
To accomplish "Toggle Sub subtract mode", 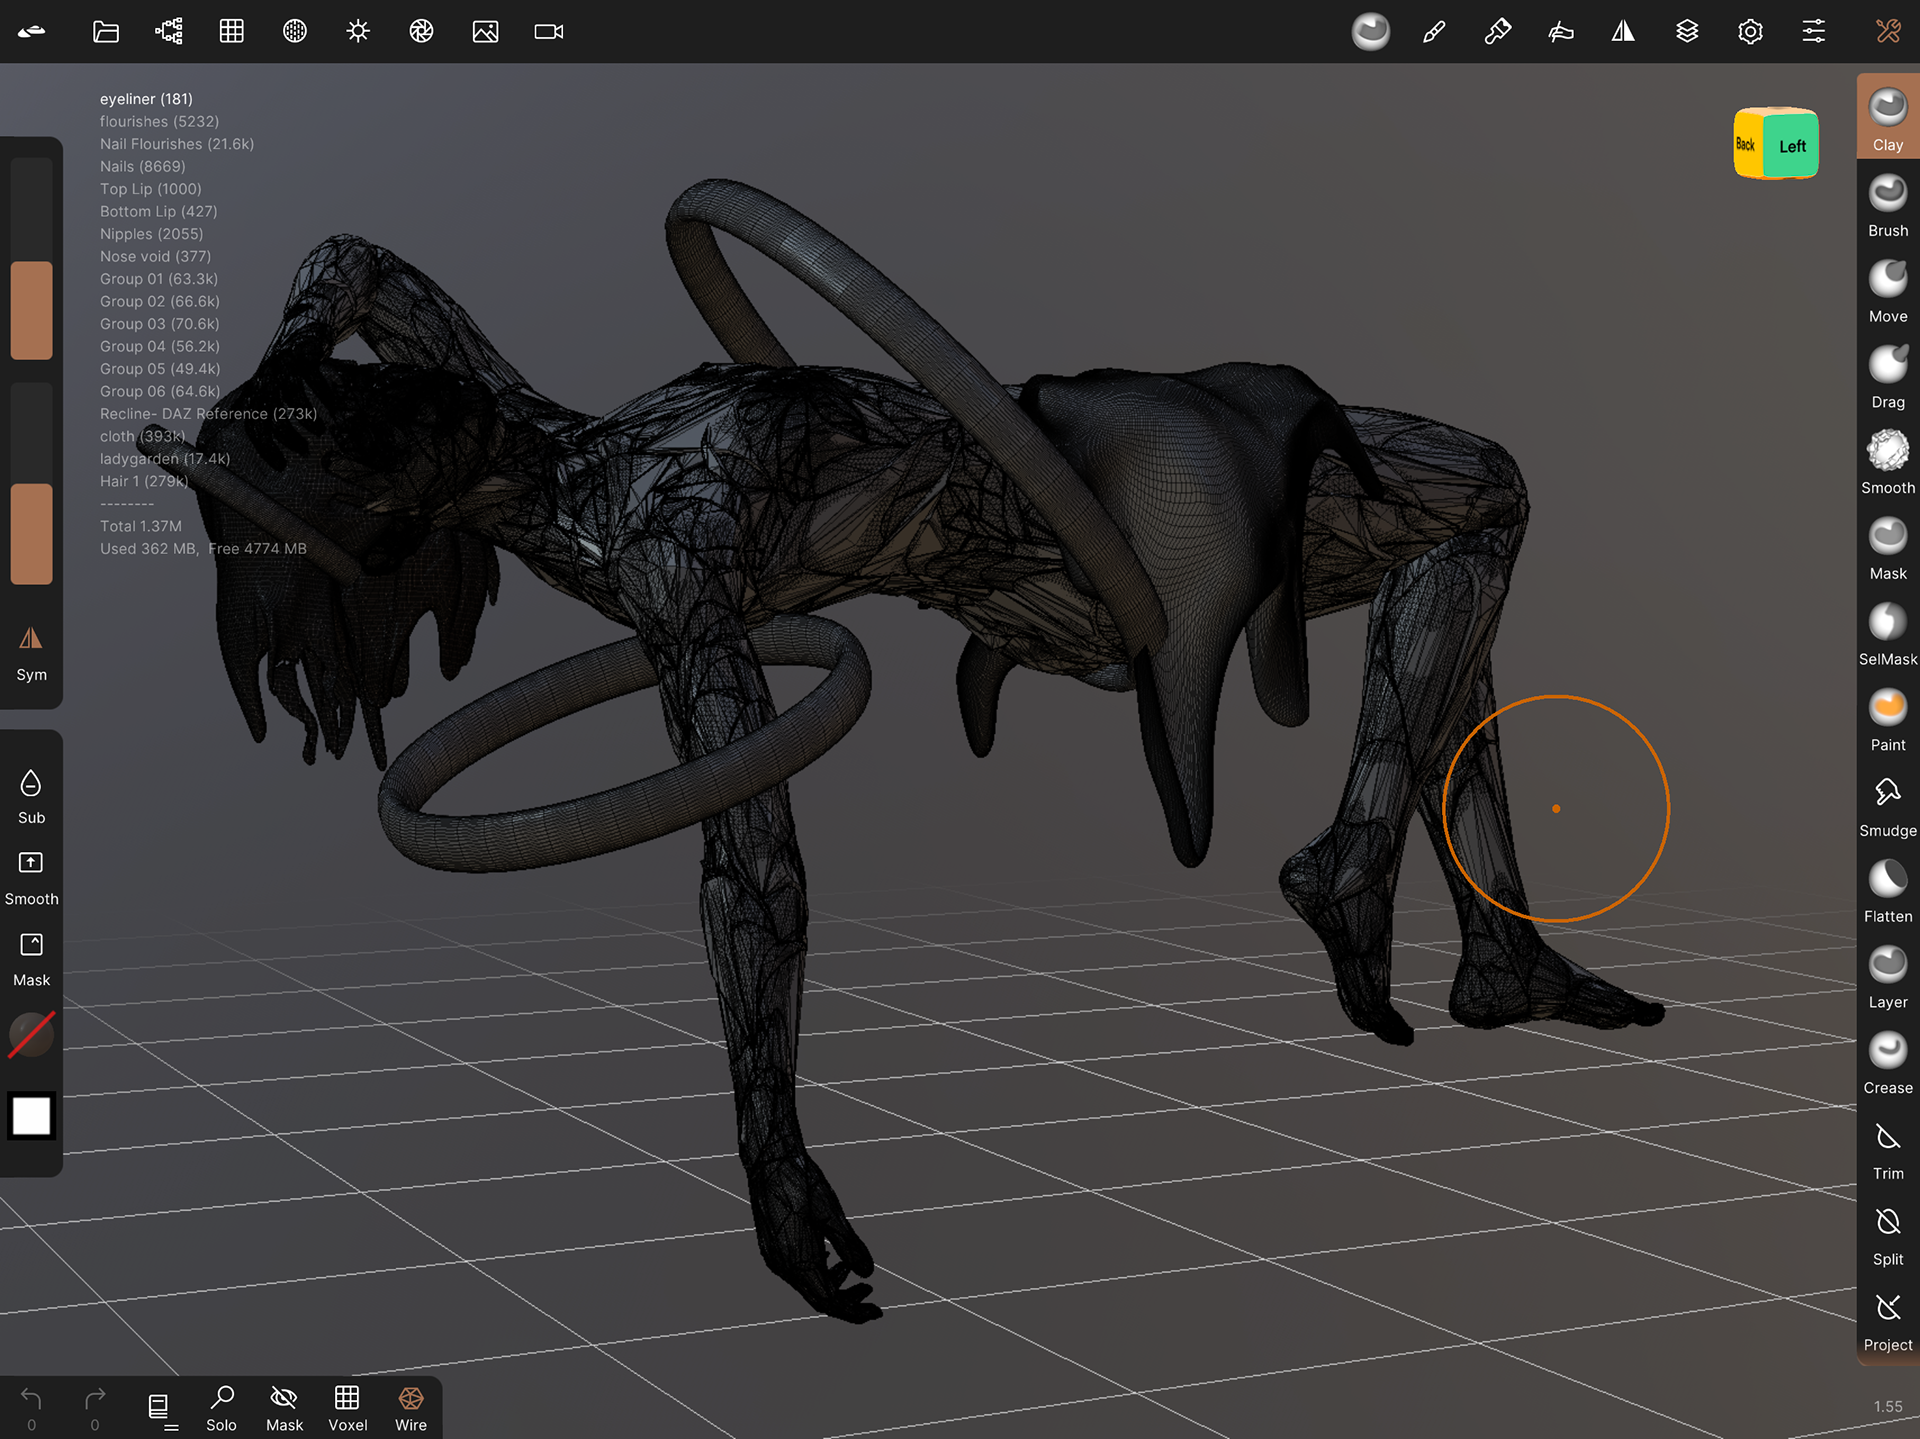I will point(31,795).
